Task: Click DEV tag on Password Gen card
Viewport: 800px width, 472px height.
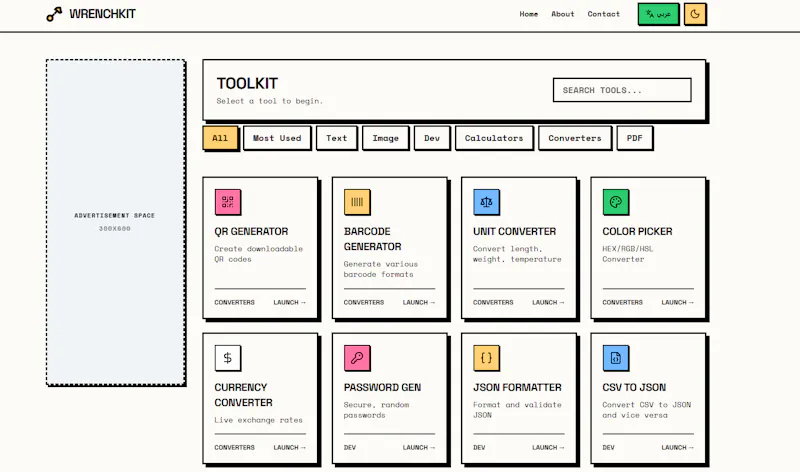Action: point(349,448)
